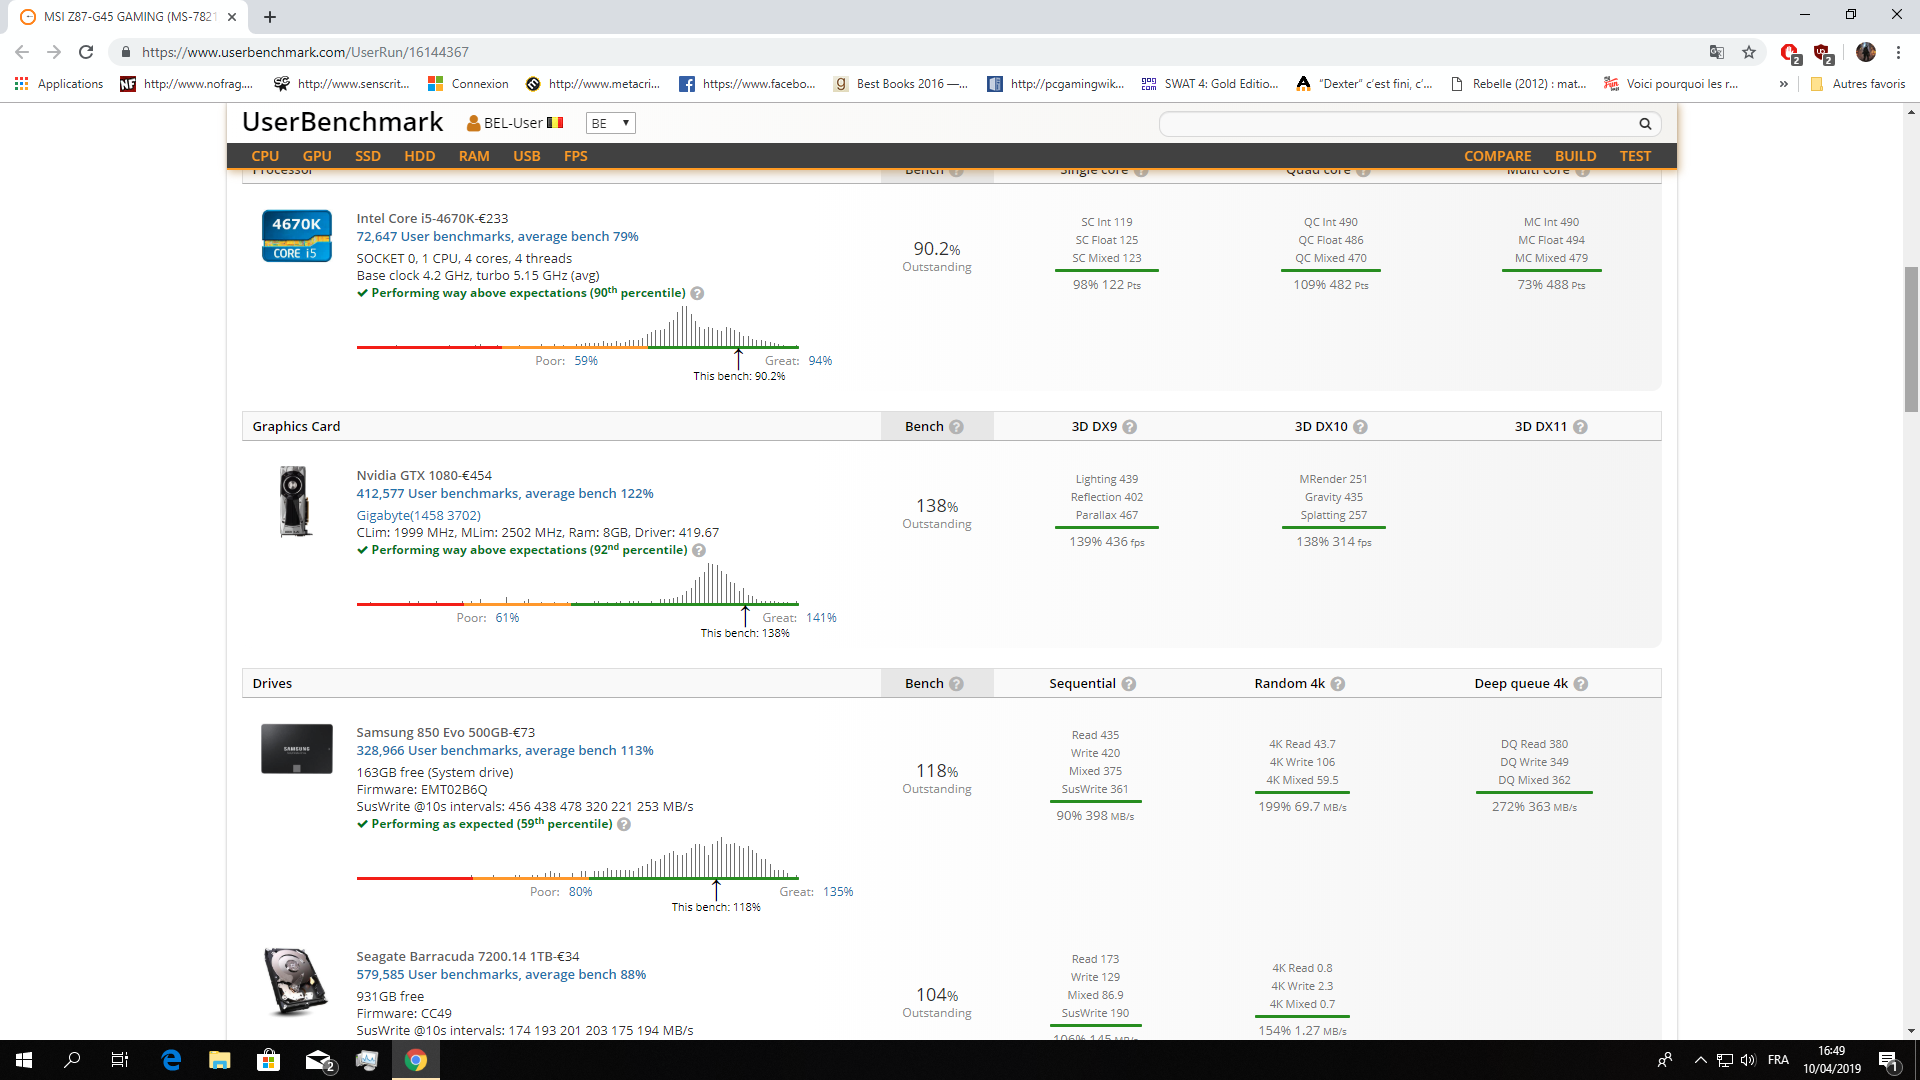The width and height of the screenshot is (1920, 1080).
Task: Open the TEST menu item
Action: coord(1636,156)
